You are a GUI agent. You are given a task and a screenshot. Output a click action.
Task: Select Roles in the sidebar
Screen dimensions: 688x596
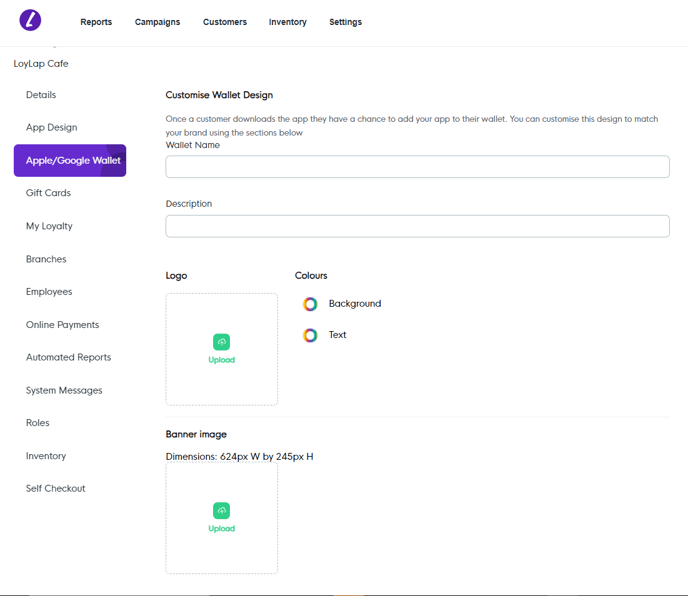click(x=38, y=423)
